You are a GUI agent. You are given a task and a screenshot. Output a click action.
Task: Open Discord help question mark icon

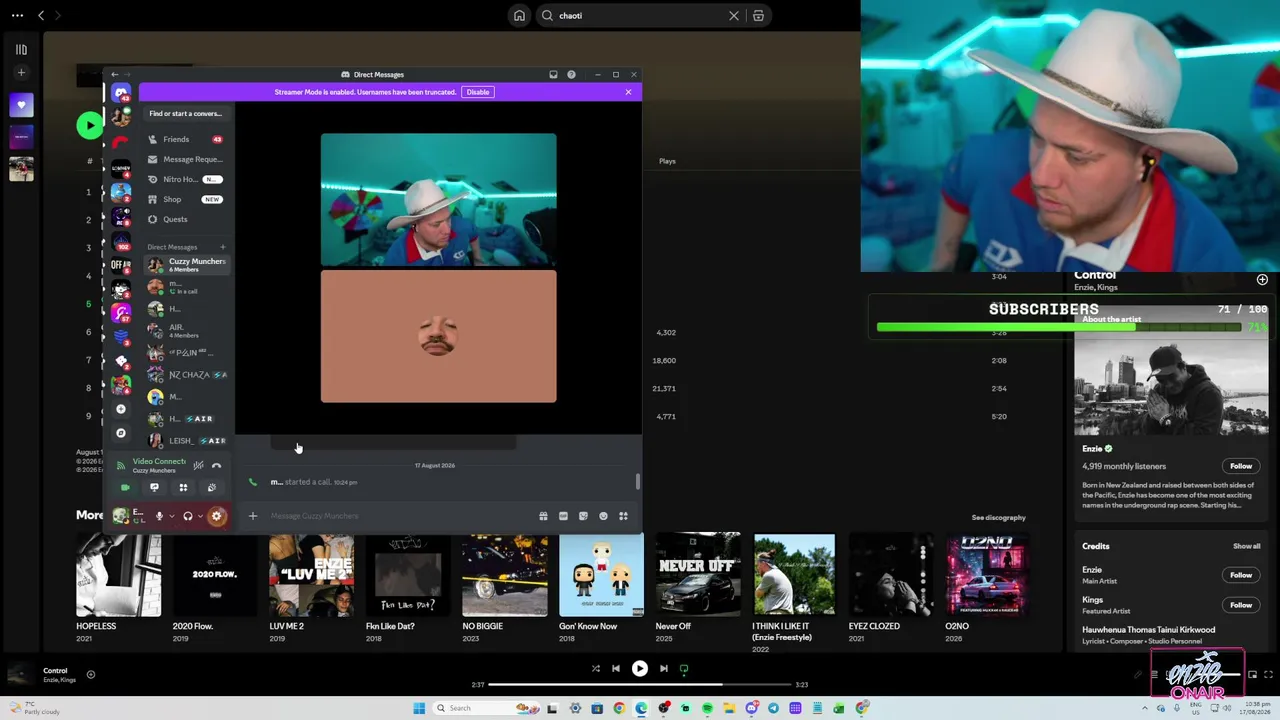[x=571, y=74]
